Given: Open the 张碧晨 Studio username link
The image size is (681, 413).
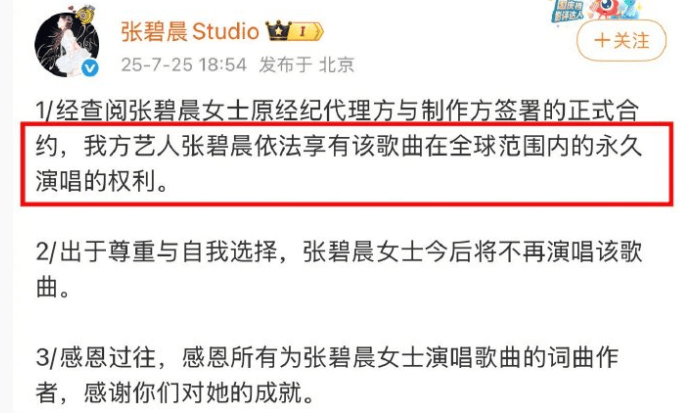Looking at the screenshot, I should point(190,32).
